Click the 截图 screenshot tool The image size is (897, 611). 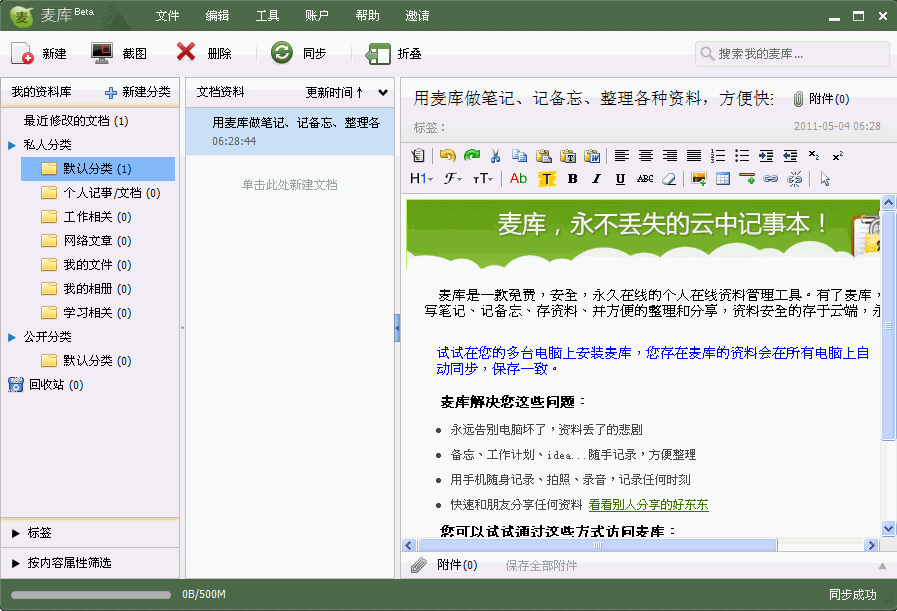(118, 54)
